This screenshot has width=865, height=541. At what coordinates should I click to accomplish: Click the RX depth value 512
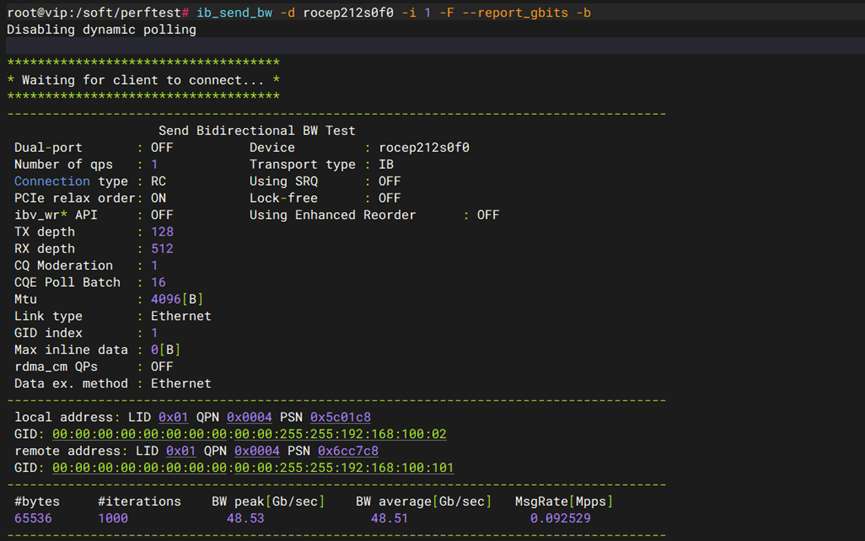162,249
